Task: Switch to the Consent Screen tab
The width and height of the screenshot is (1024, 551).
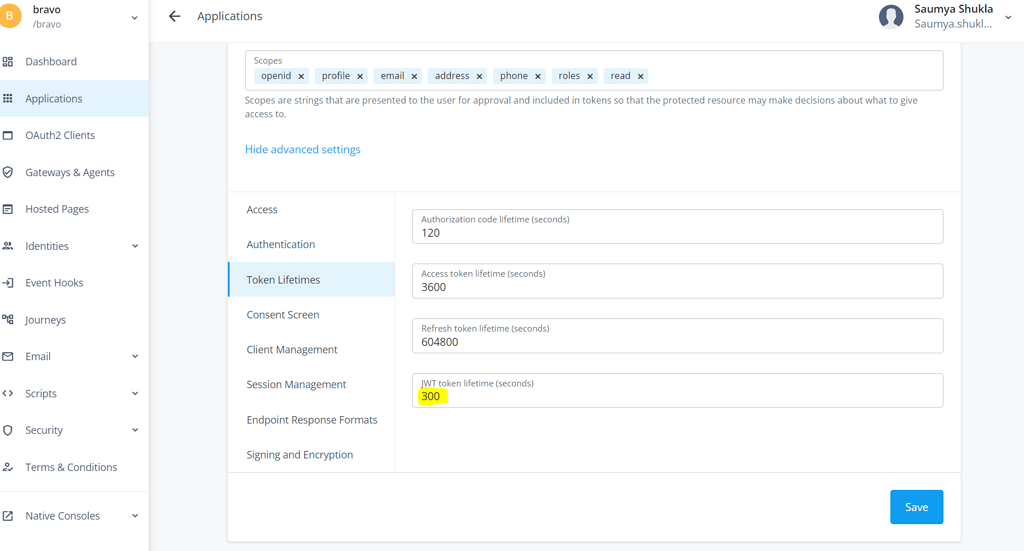Action: click(283, 315)
